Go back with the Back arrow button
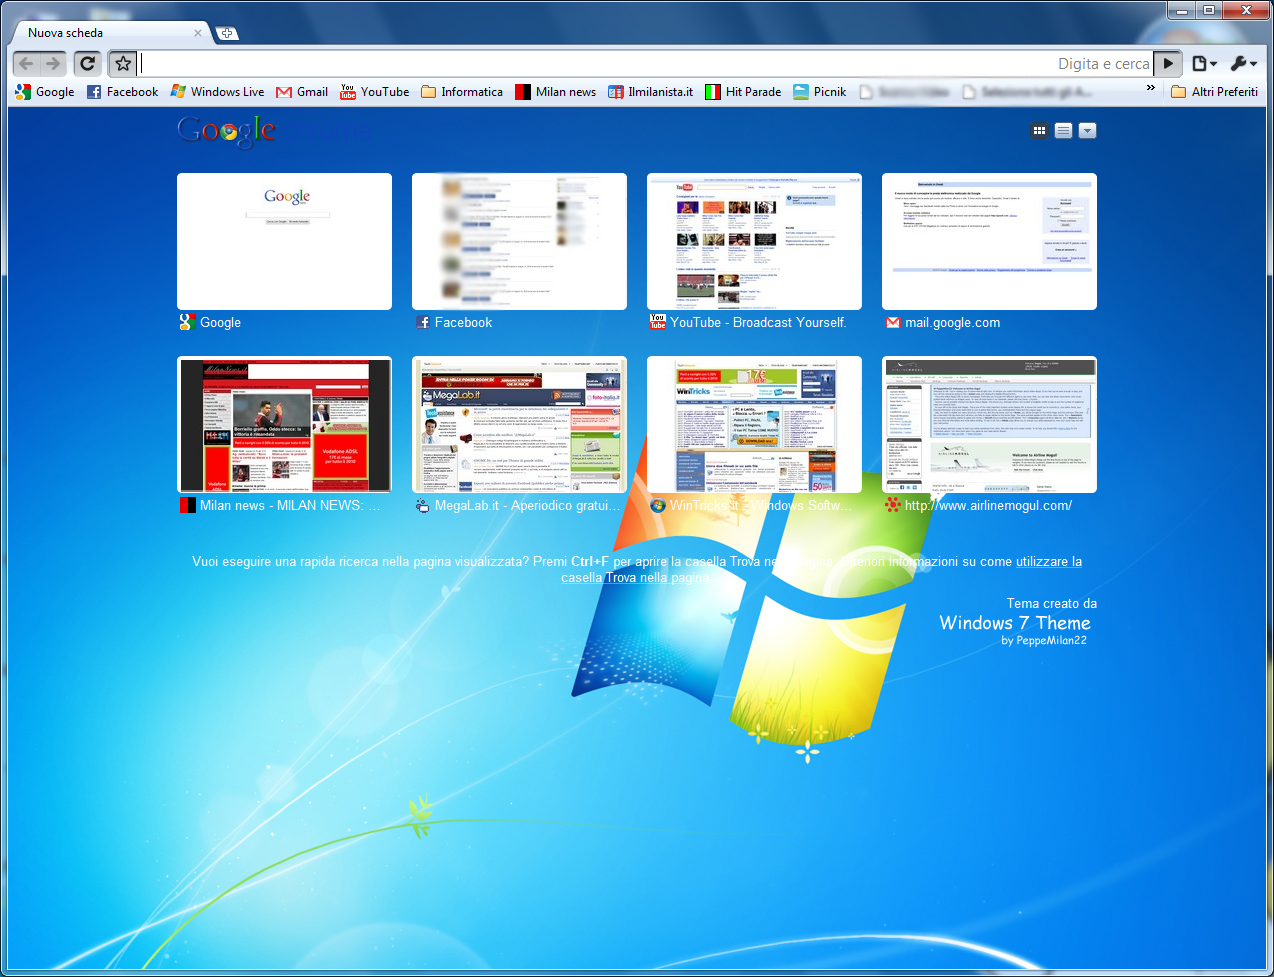 point(27,64)
